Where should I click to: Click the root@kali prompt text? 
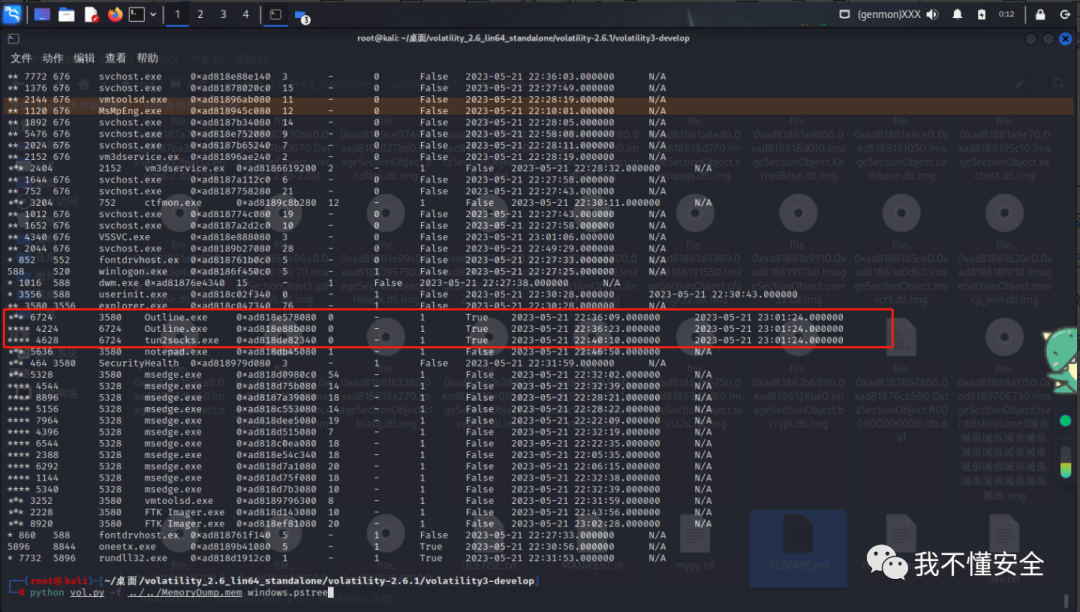click(59, 581)
